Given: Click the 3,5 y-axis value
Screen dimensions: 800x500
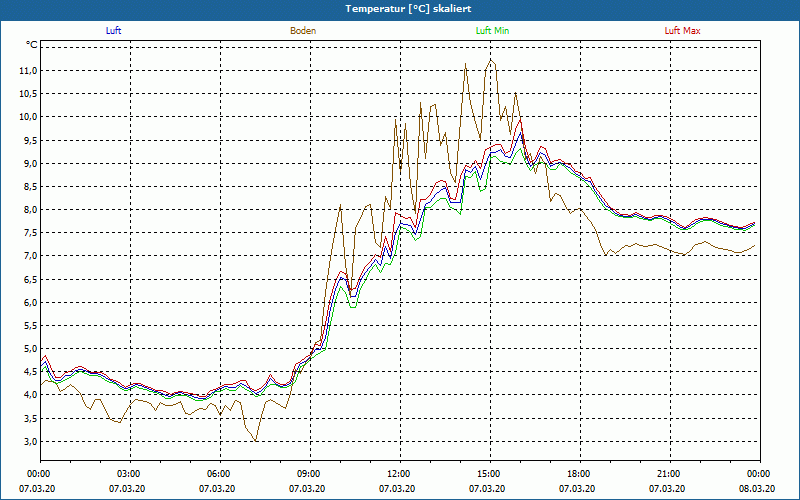Looking at the screenshot, I should point(30,418).
